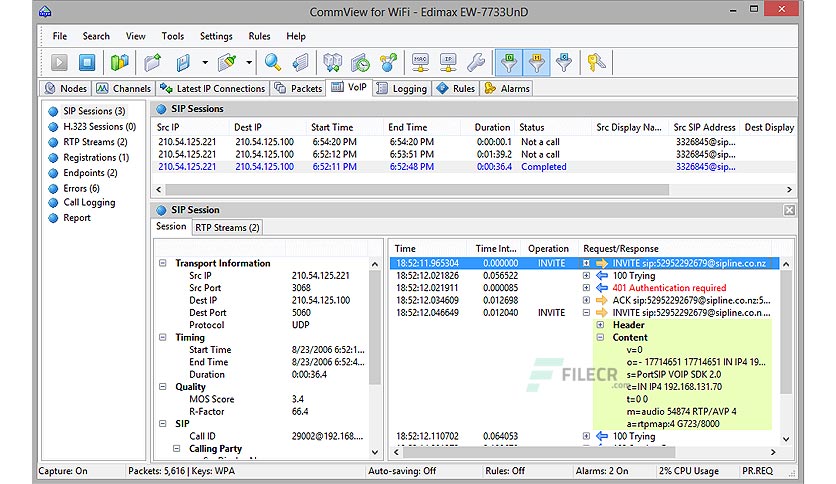Switch to the Channels tab

(x=124, y=88)
